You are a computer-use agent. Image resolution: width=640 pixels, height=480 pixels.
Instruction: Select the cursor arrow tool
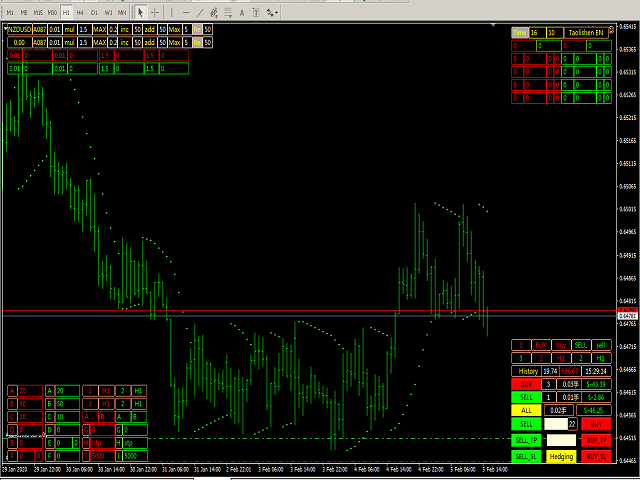[x=140, y=12]
